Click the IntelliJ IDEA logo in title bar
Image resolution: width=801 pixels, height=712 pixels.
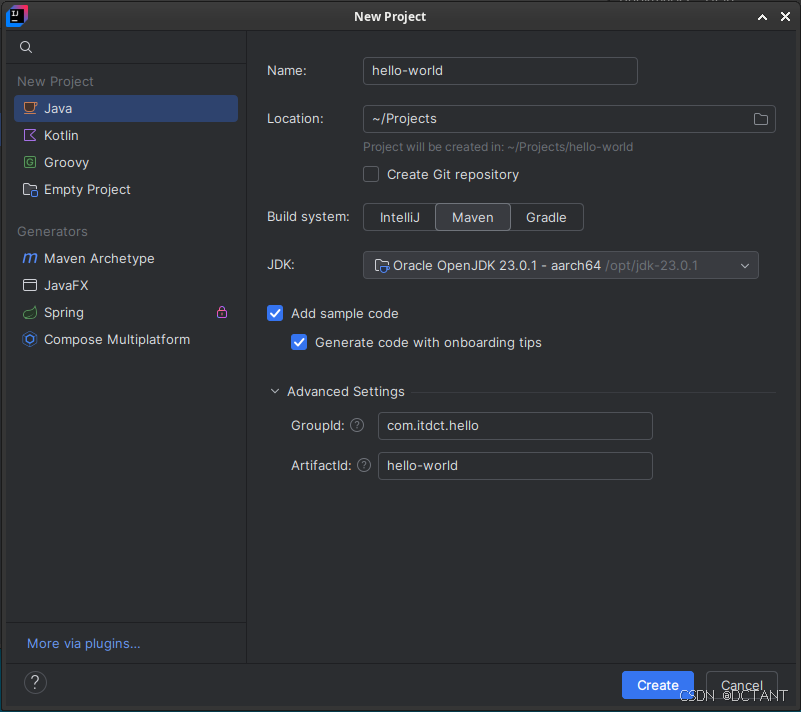16,16
